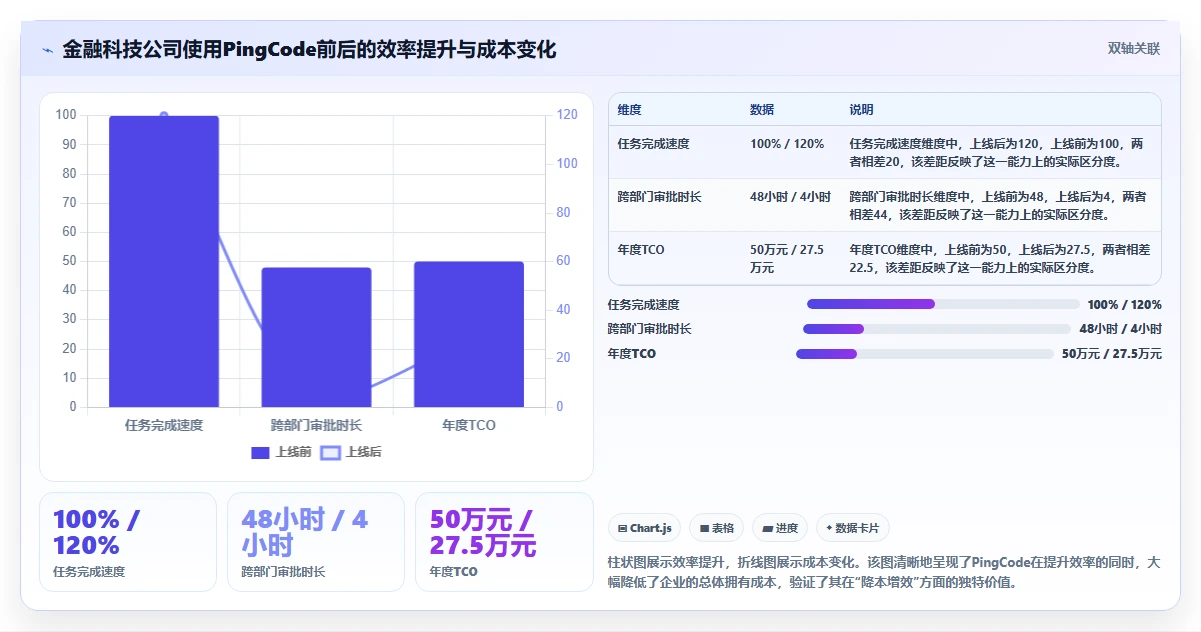Click the 双轴关联 label in header
Viewport: 1201px width, 632px height.
(1134, 49)
